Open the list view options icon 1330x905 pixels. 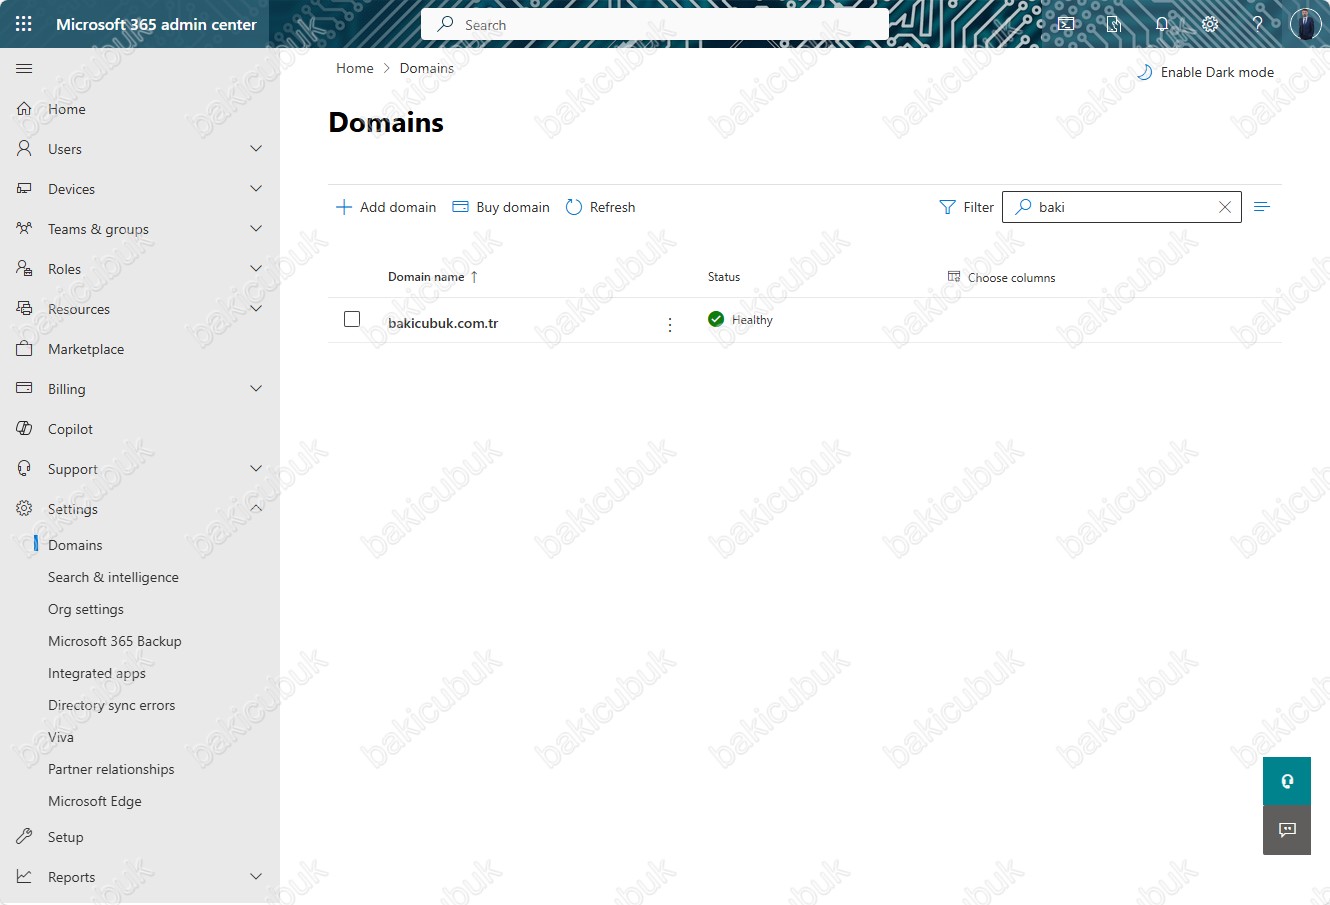[1262, 206]
